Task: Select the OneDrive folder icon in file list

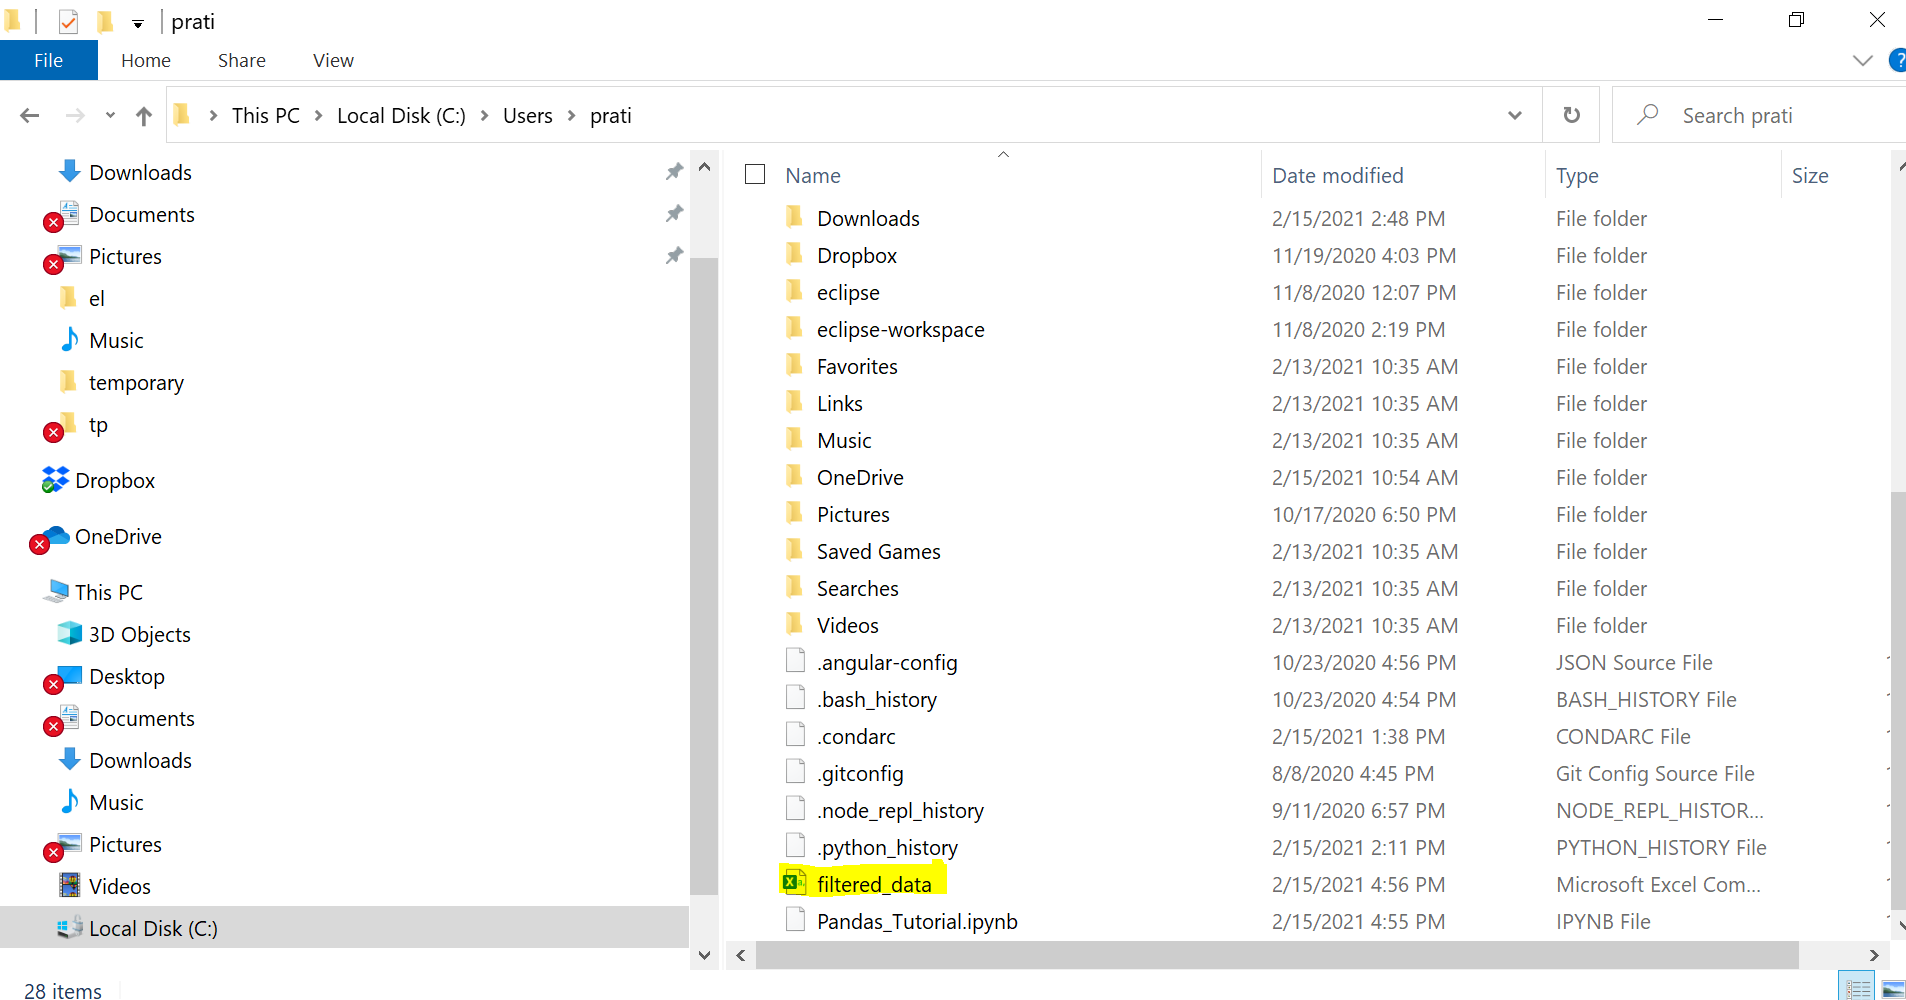Action: click(795, 476)
